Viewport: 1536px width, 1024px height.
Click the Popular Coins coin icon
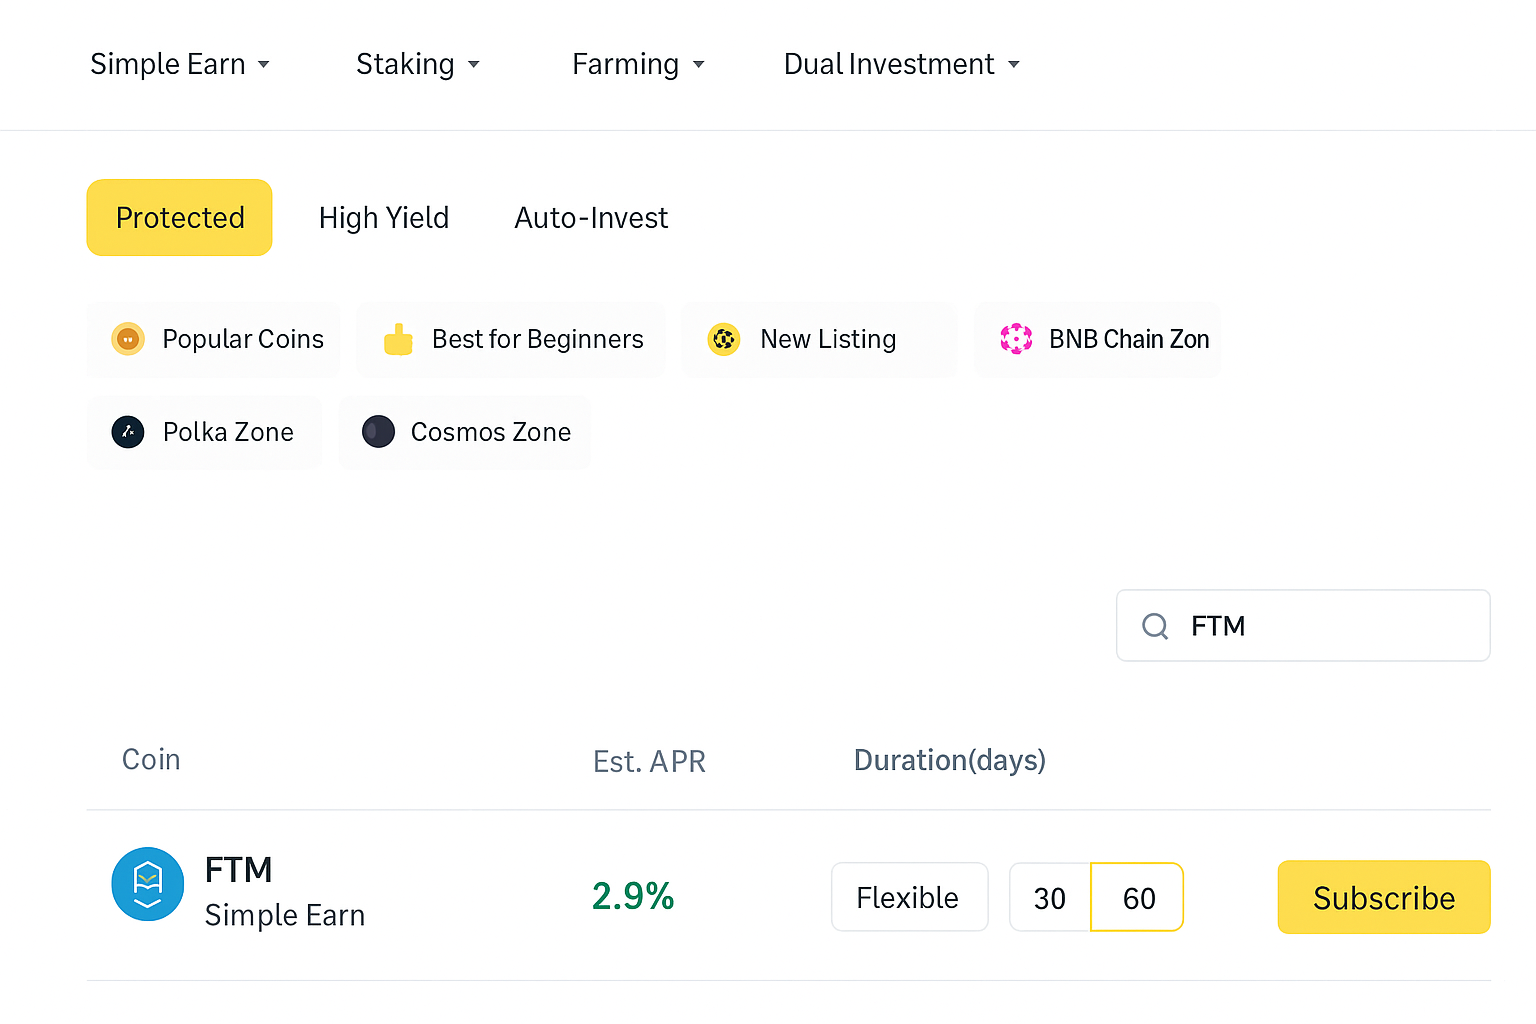coord(128,339)
